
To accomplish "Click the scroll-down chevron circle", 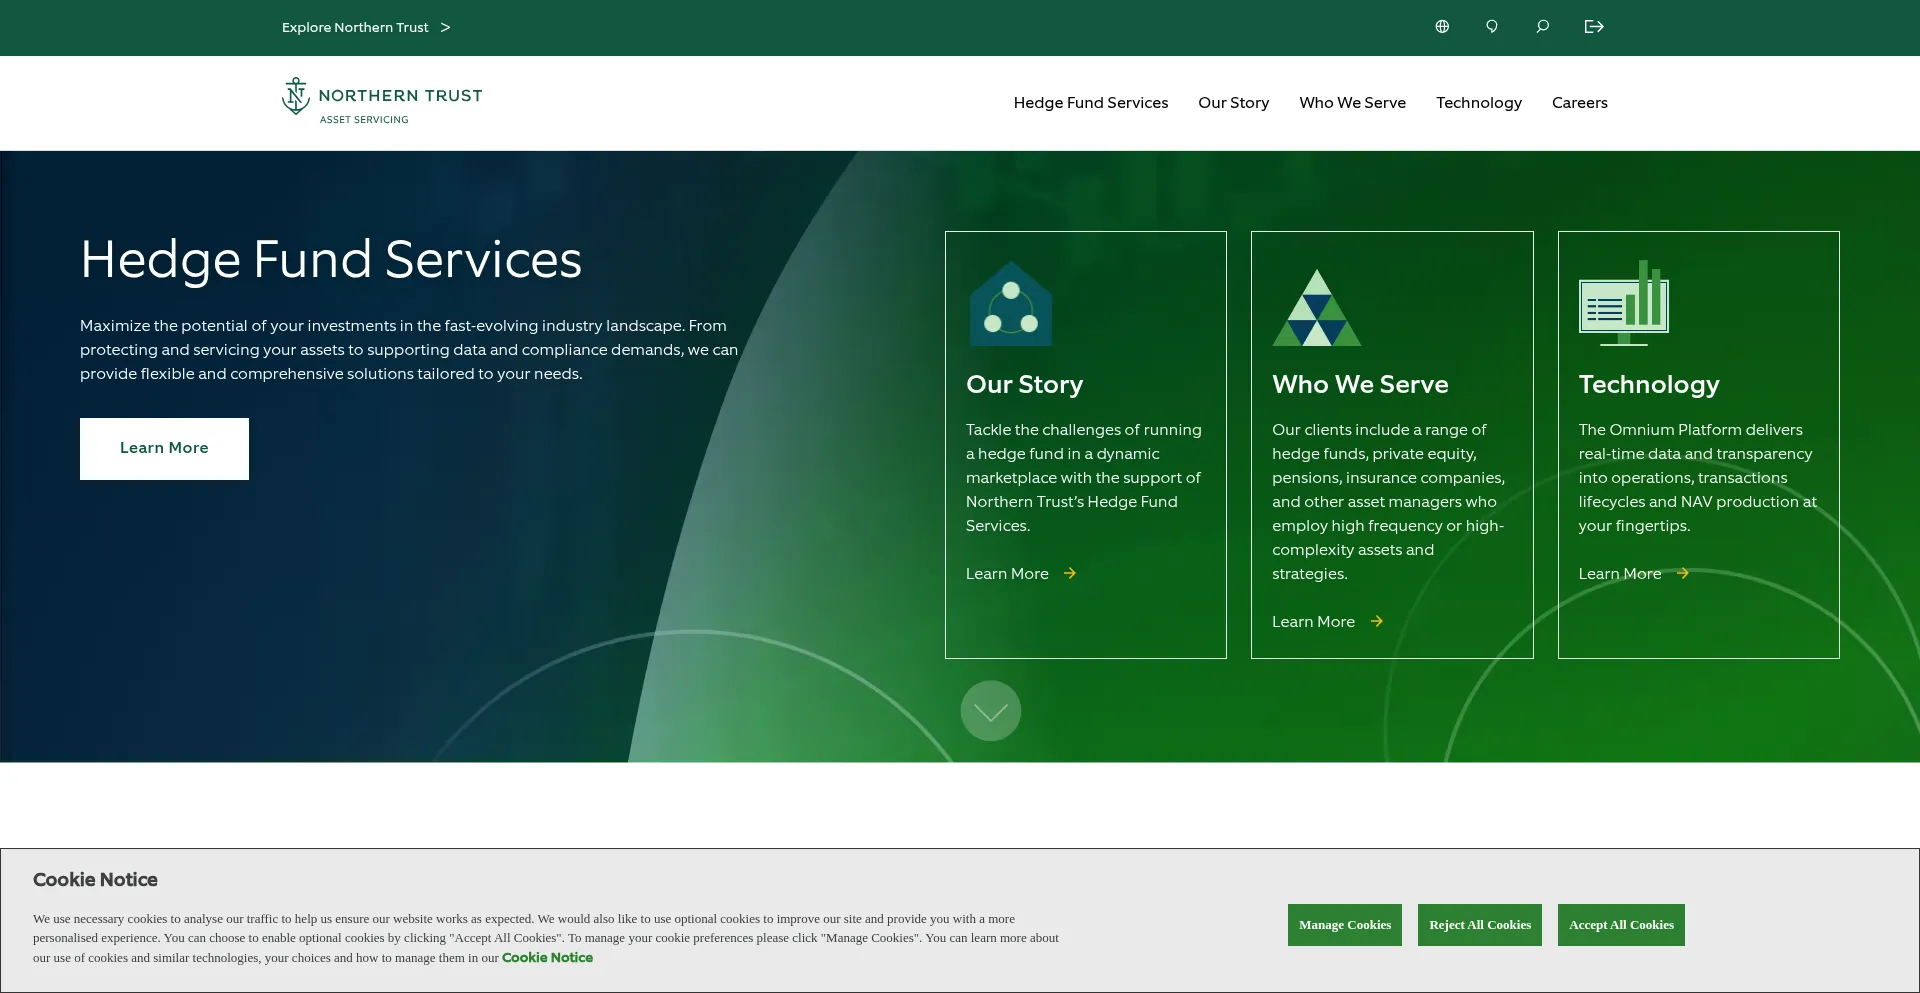I will [x=991, y=711].
